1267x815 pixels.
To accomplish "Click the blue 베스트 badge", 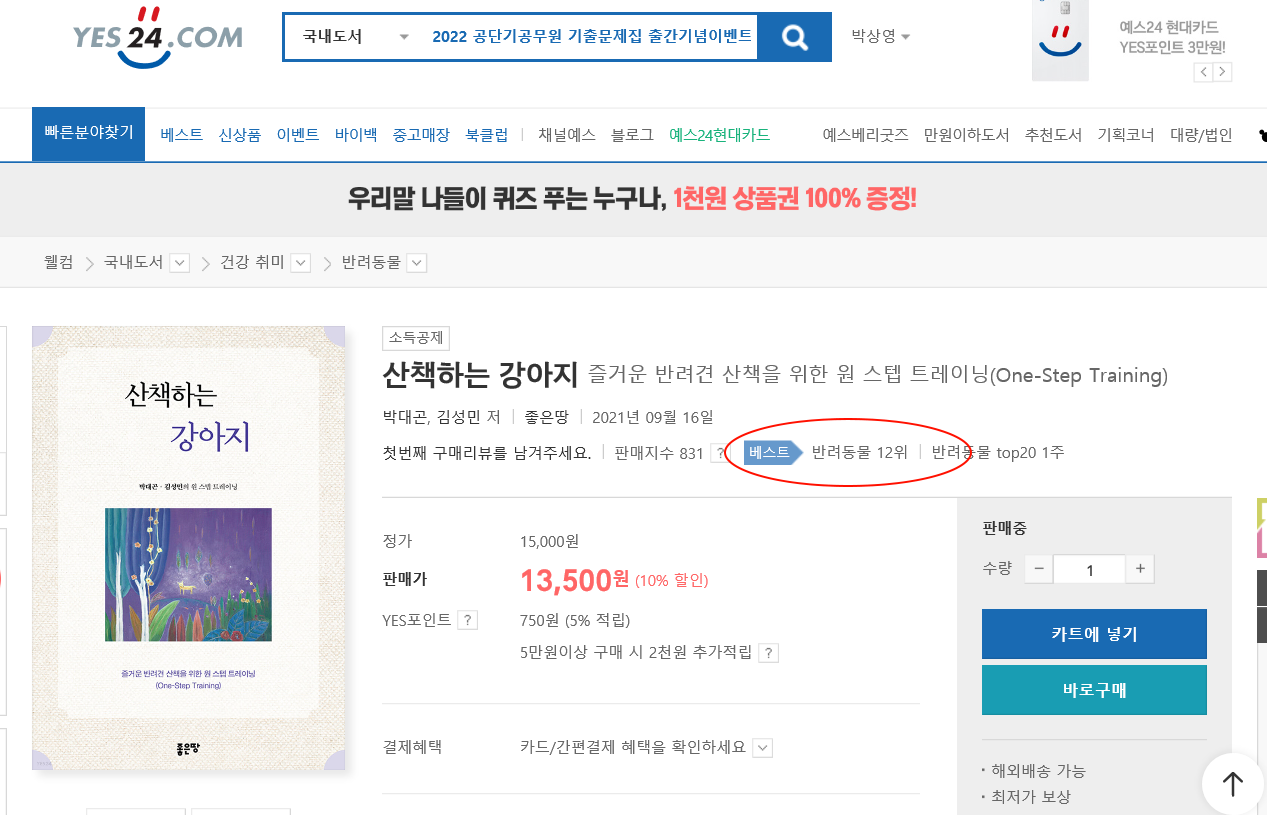I will 772,452.
